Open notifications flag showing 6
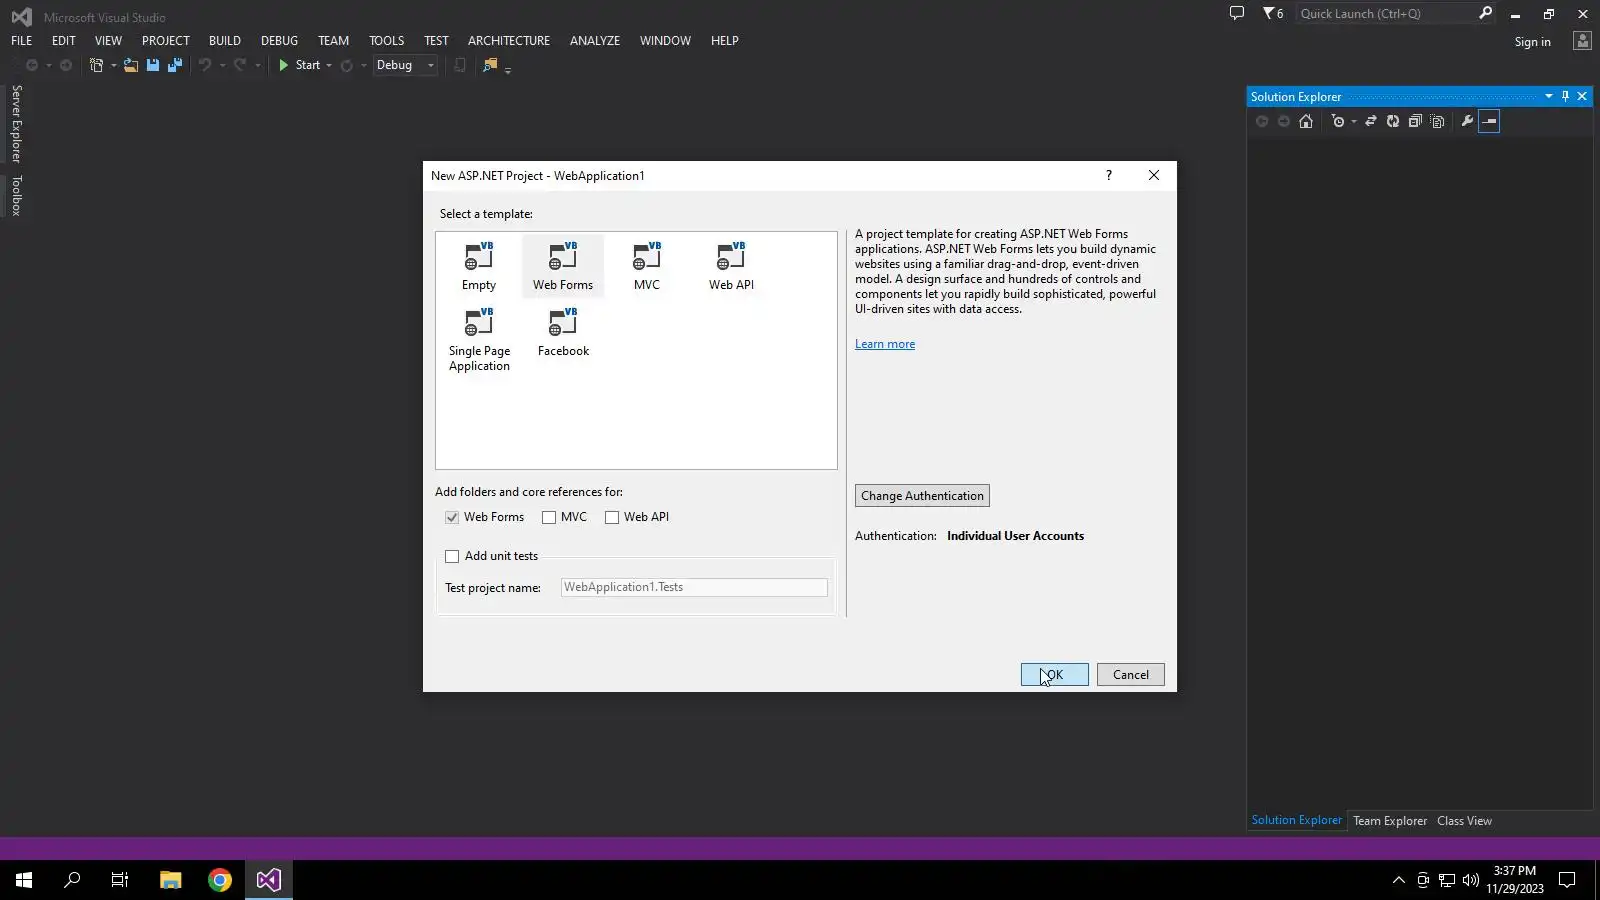Image resolution: width=1600 pixels, height=900 pixels. [1273, 13]
